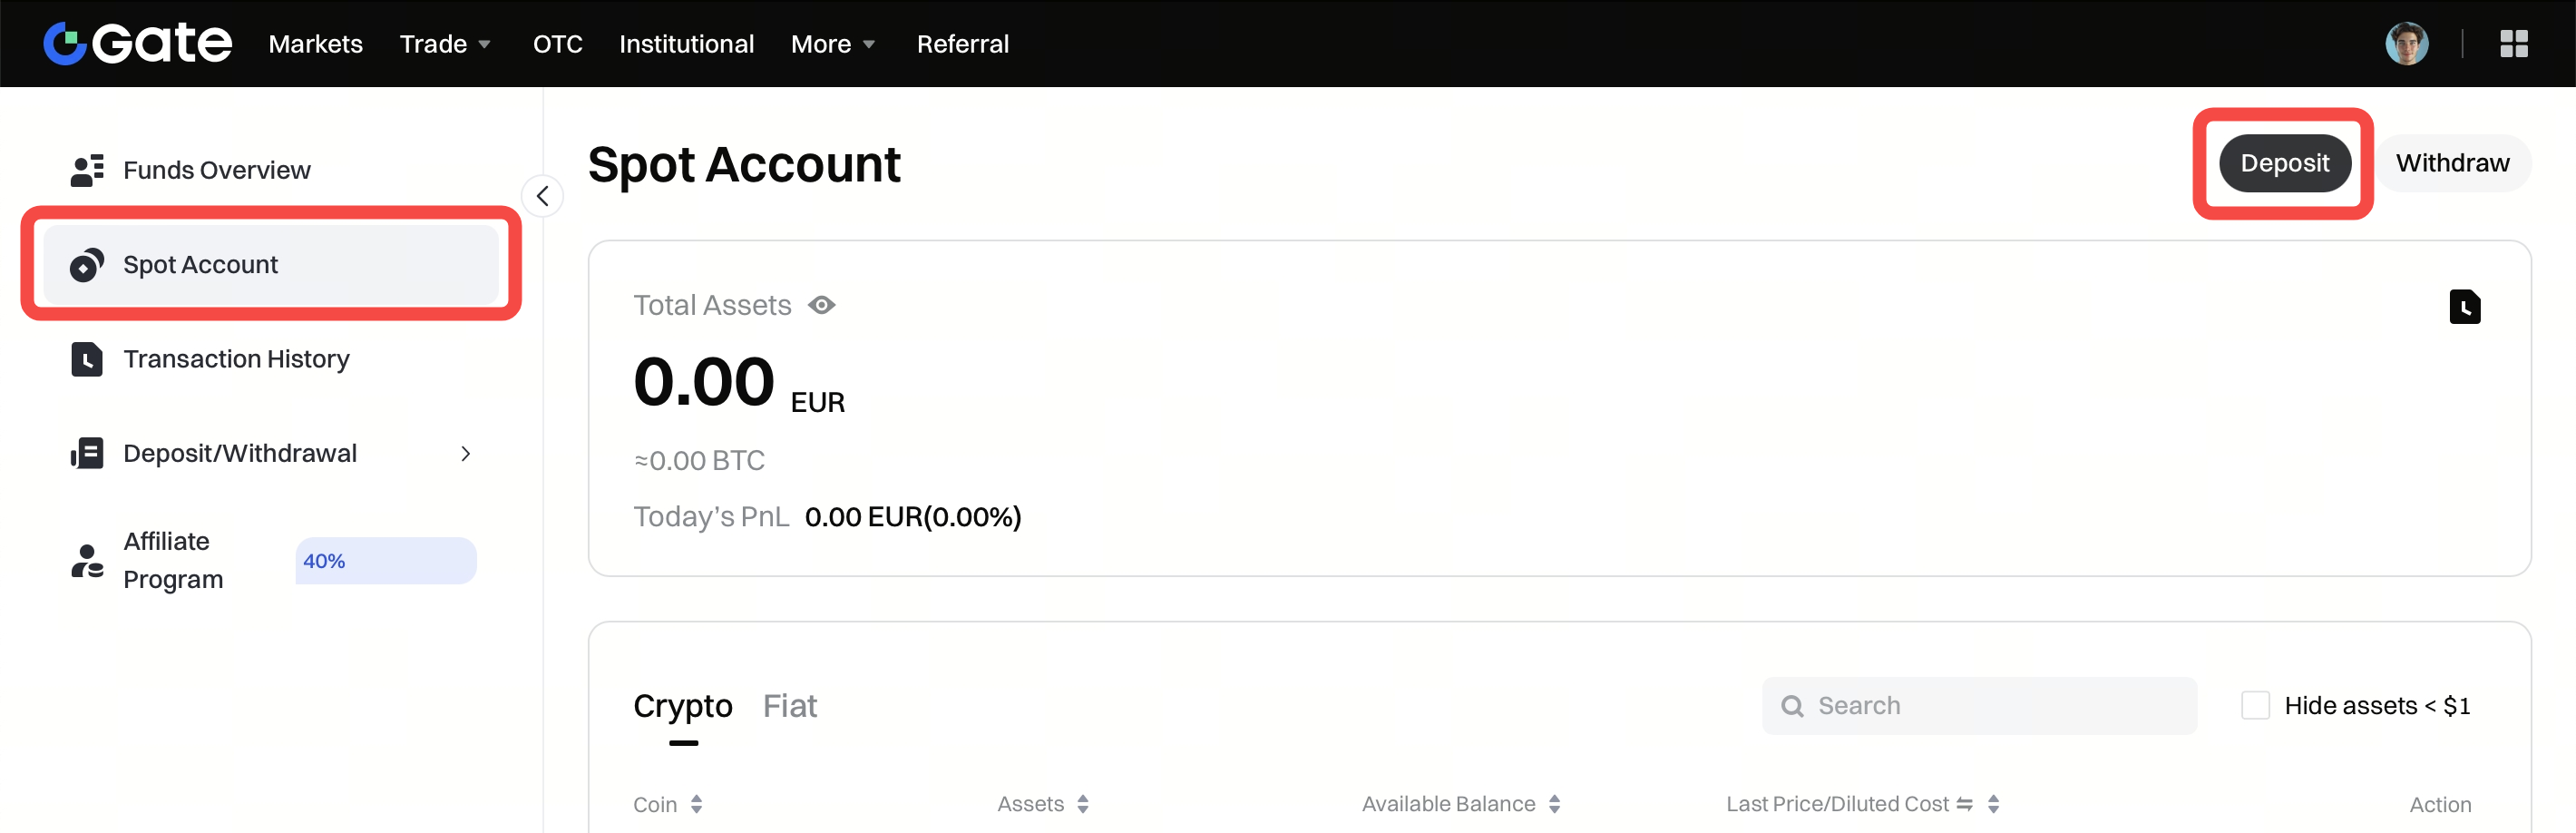Screen dimensions: 2576x833
Task: Click the Funds Overview sidebar icon
Action: (87, 170)
